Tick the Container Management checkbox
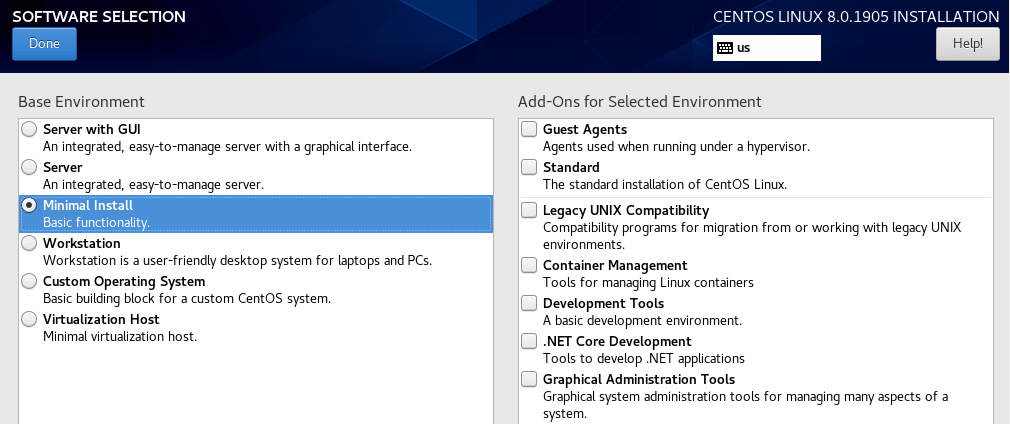Screen dimensions: 1010x424 (x=529, y=265)
